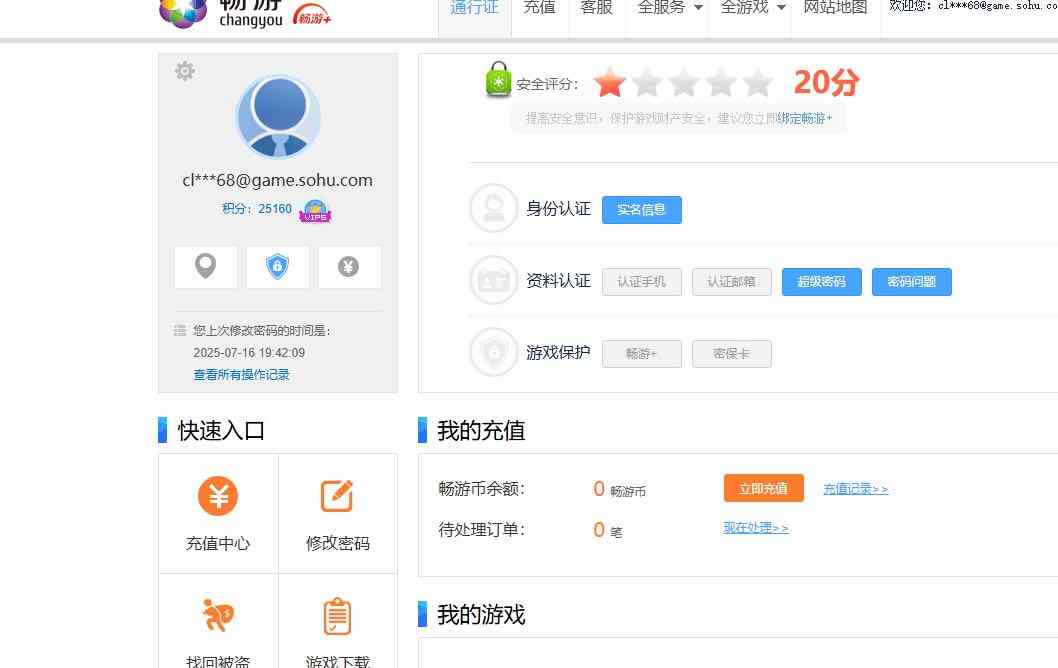Click the 身份认证 person icon
The width and height of the screenshot is (1058, 668).
pyautogui.click(x=493, y=208)
